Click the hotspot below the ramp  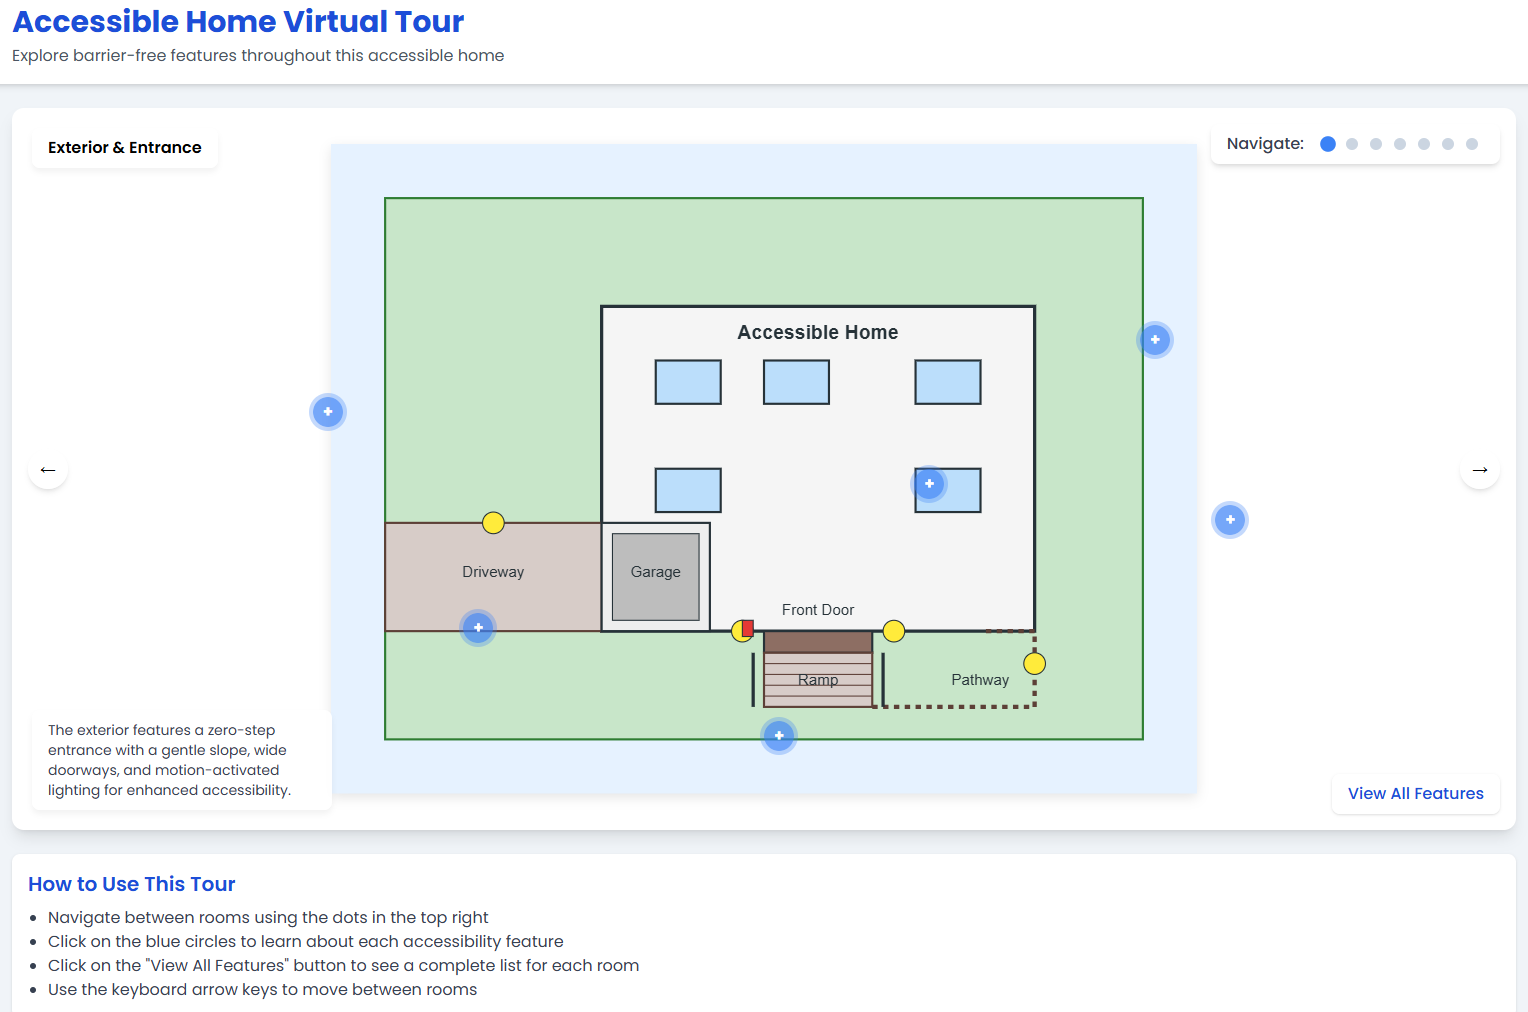(779, 736)
